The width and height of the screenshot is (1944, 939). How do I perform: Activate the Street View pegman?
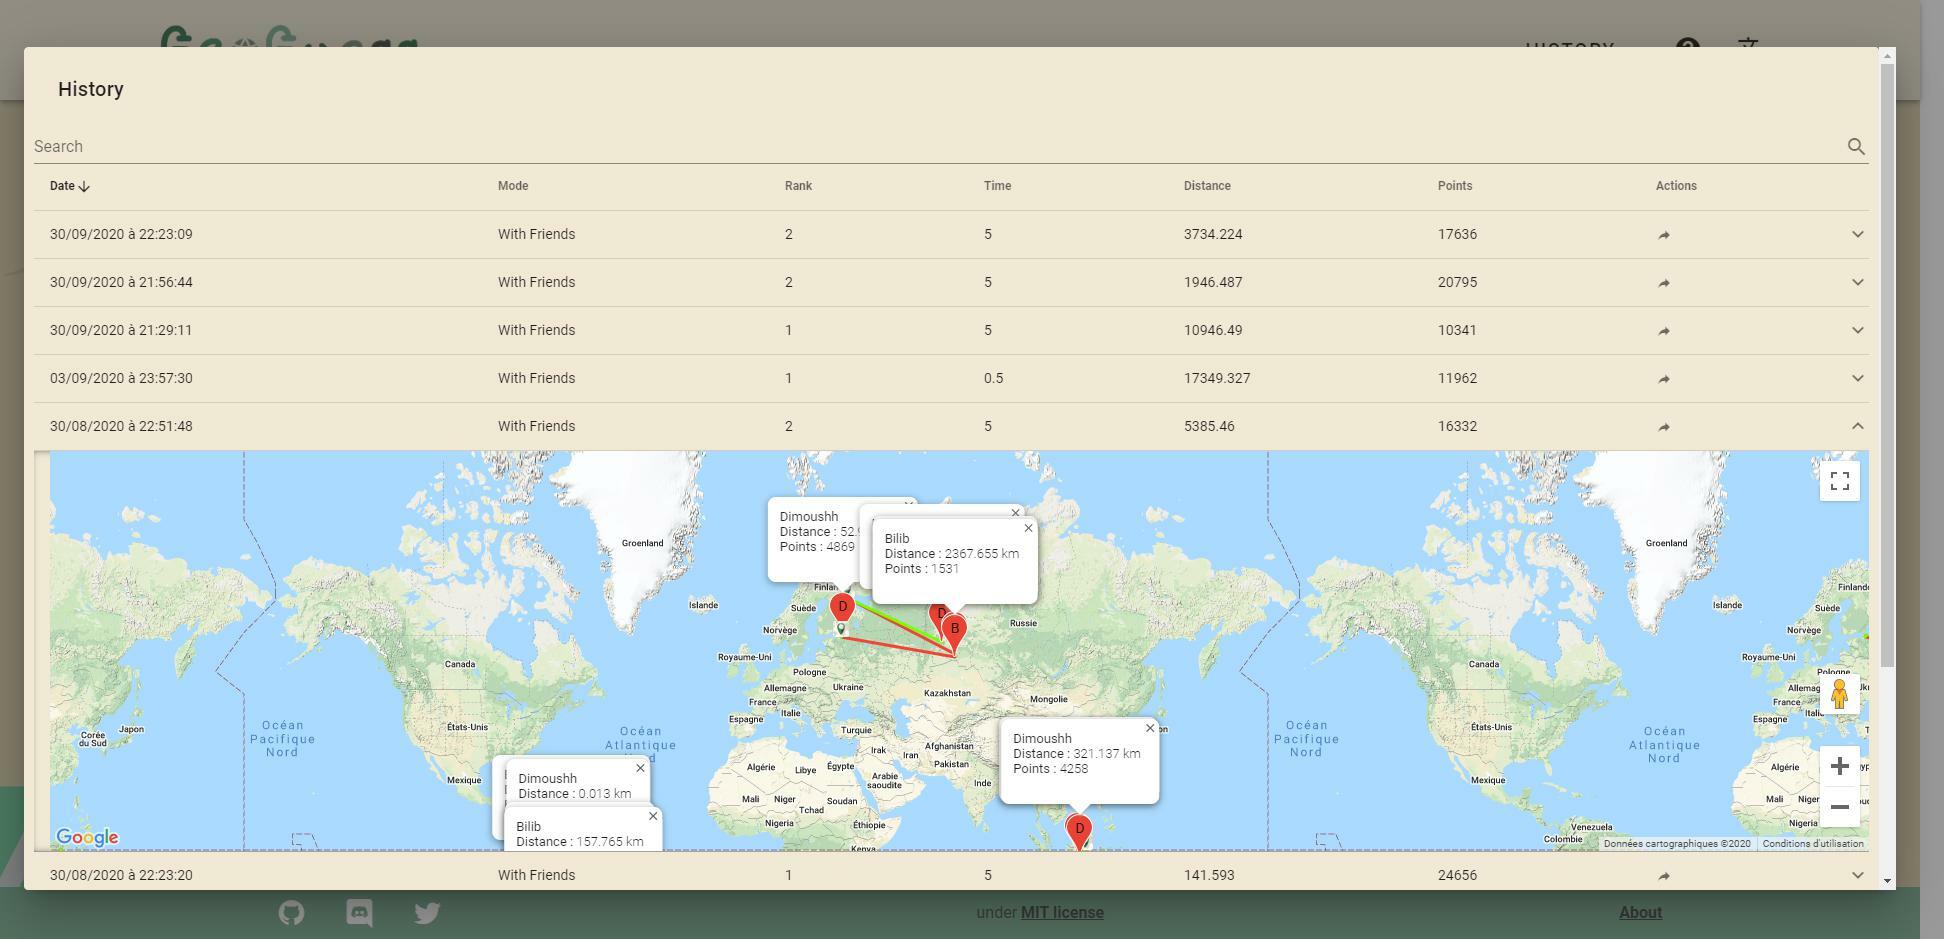pyautogui.click(x=1841, y=691)
